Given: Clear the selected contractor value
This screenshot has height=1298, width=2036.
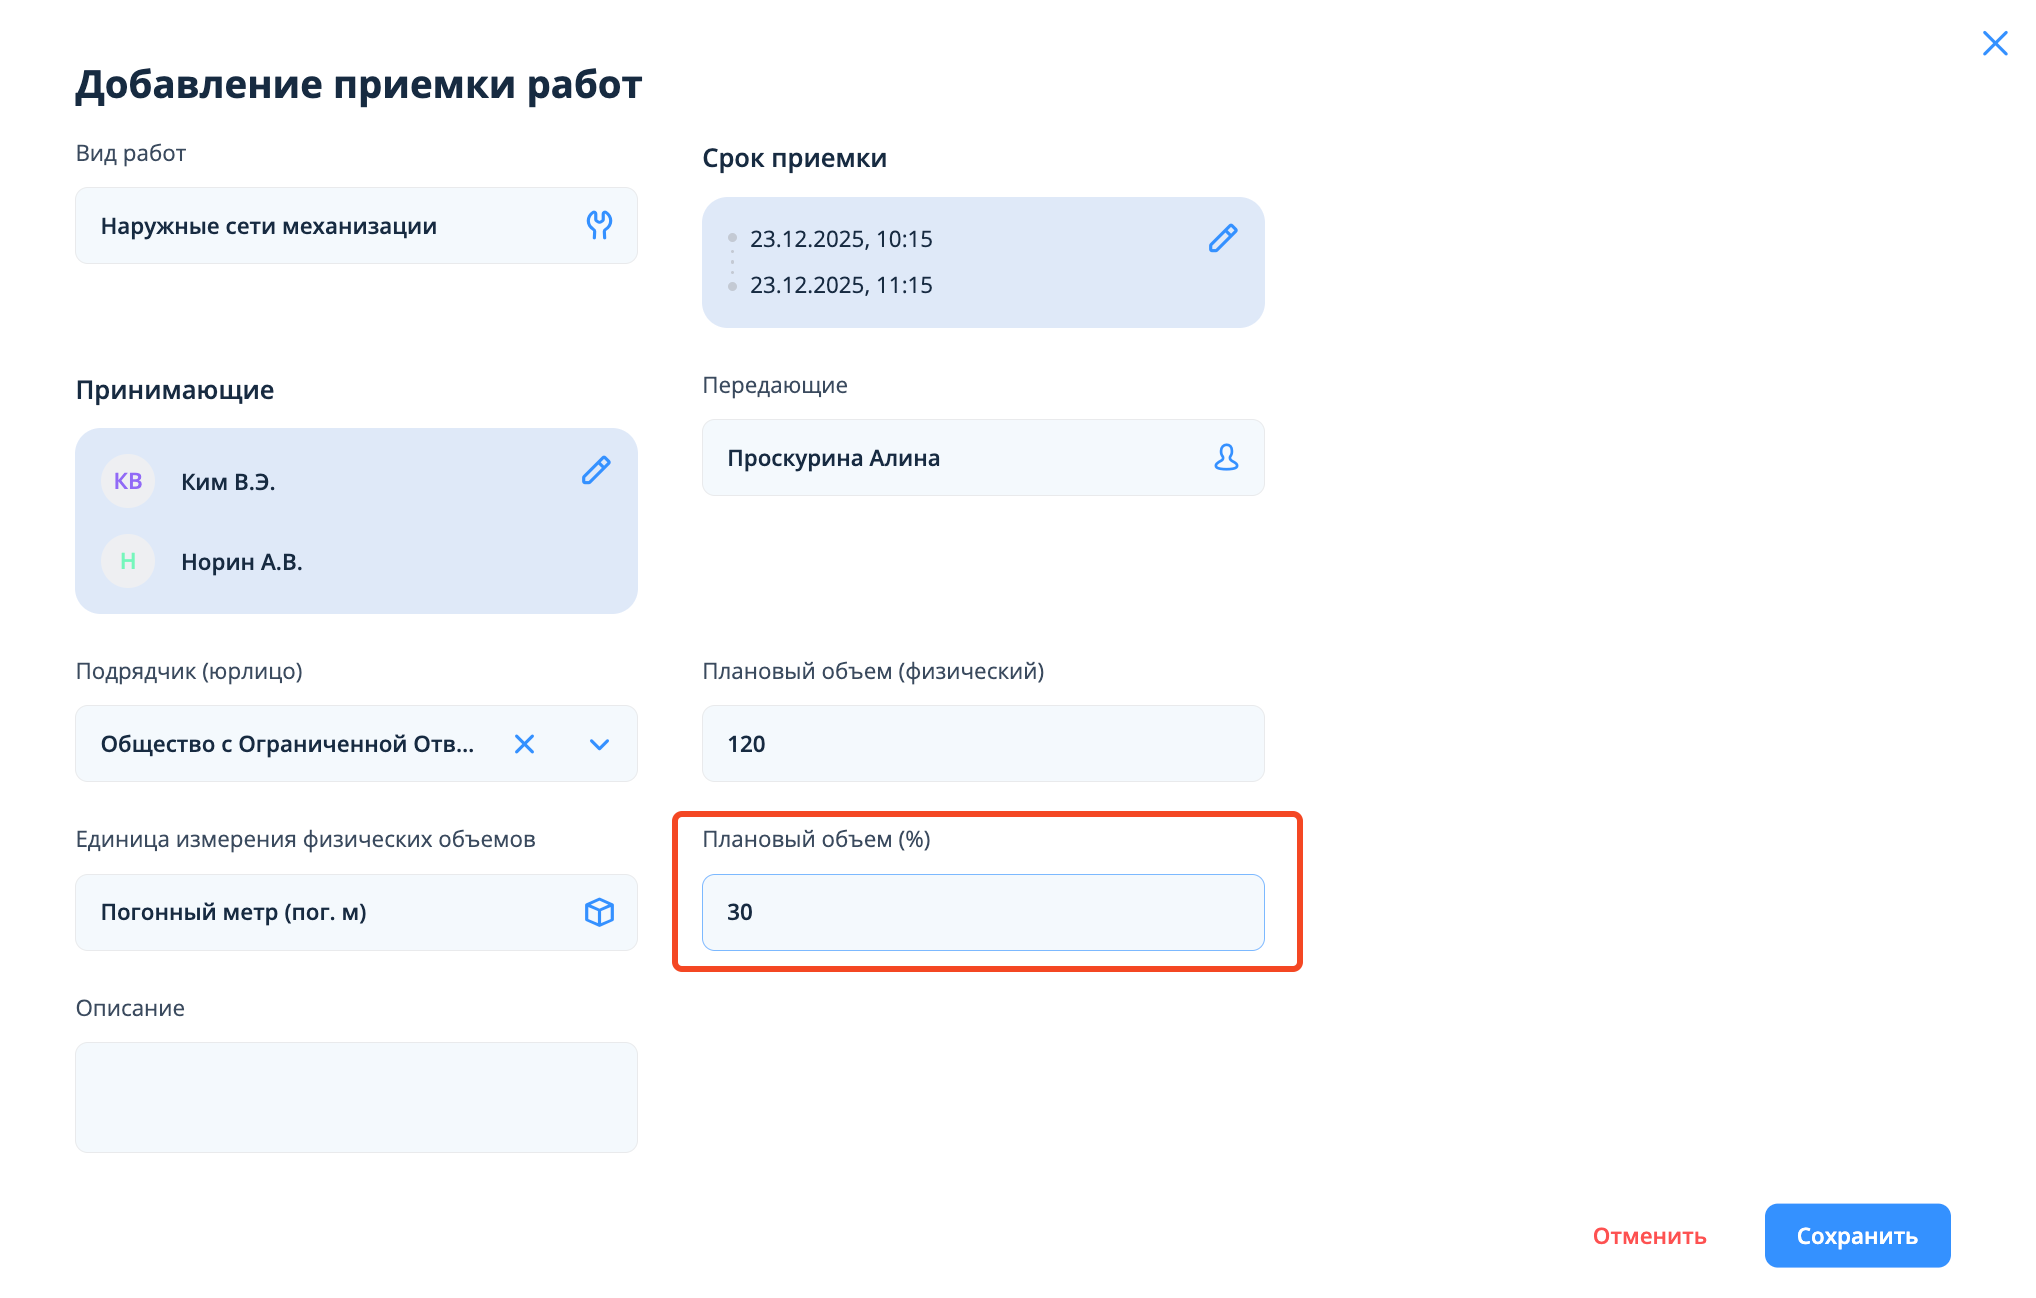Looking at the screenshot, I should [x=524, y=744].
